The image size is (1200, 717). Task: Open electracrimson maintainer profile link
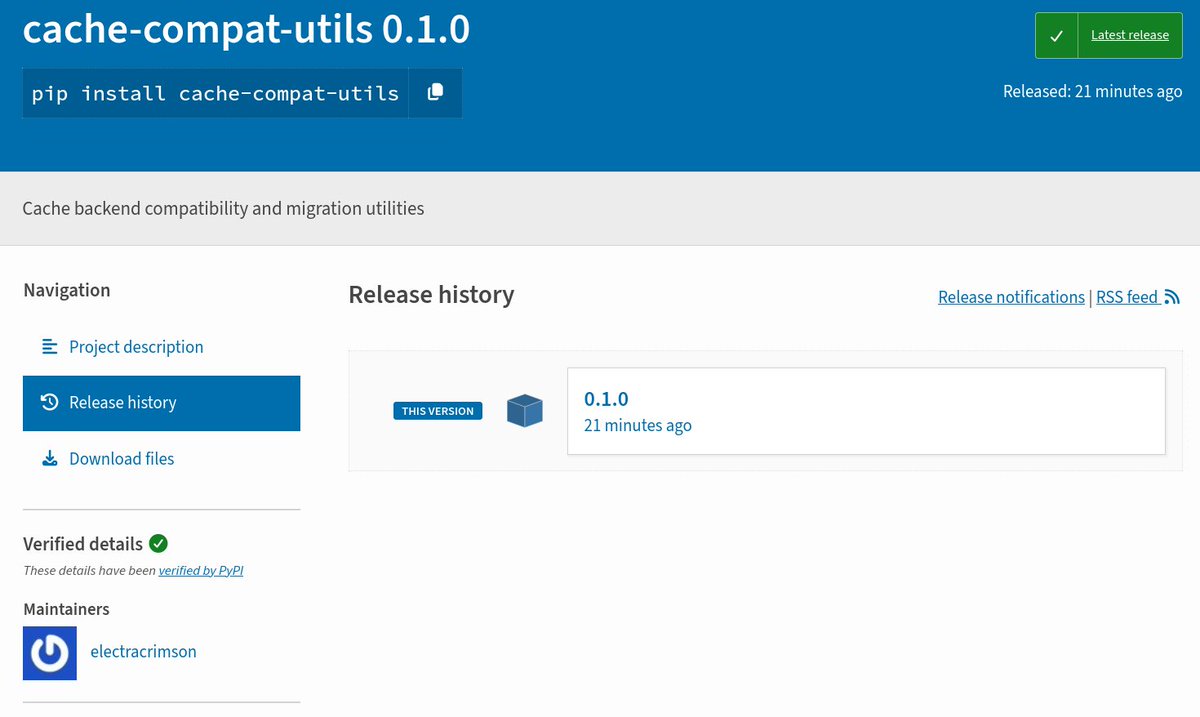(x=143, y=652)
